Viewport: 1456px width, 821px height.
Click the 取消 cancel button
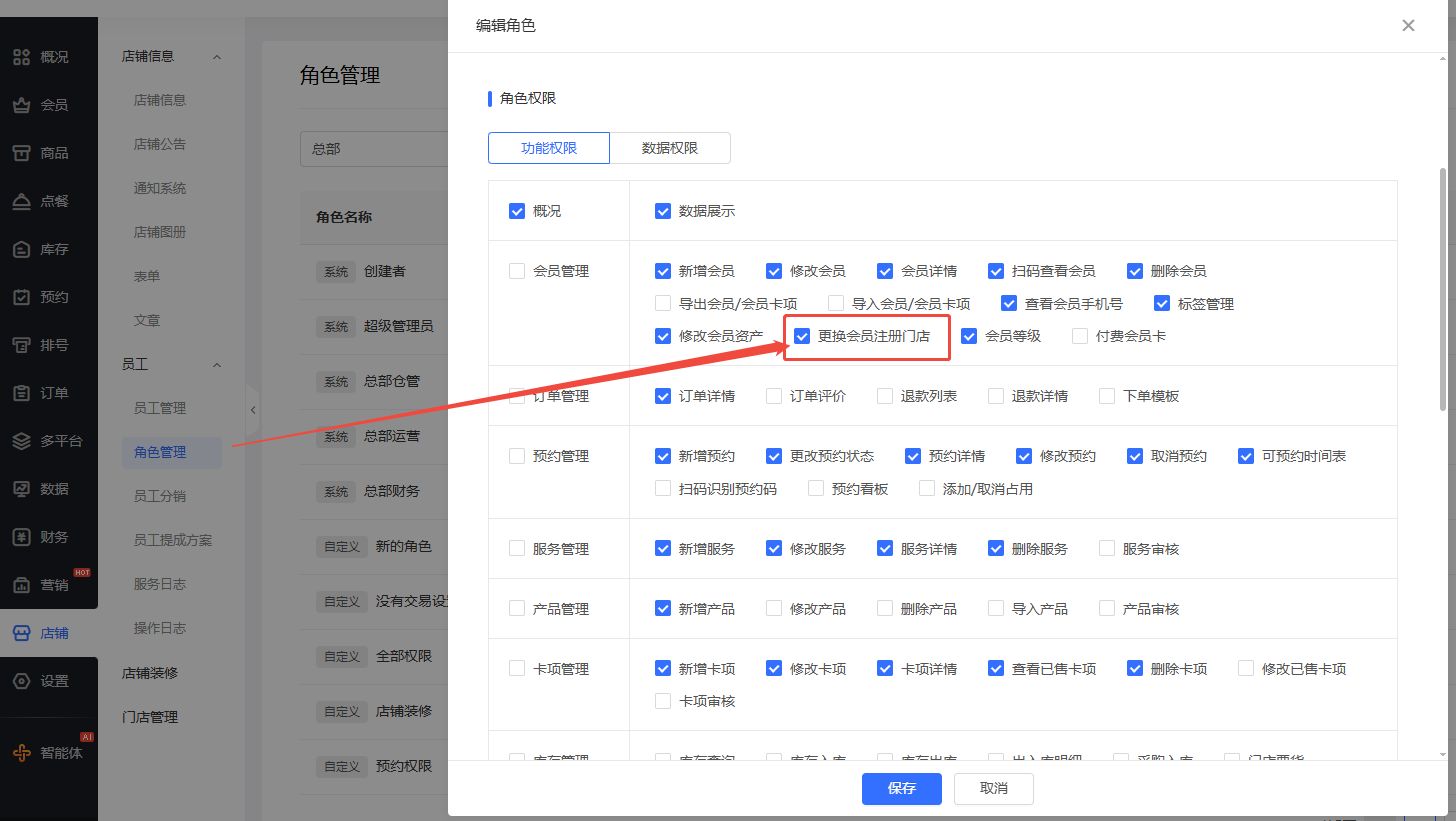(x=993, y=788)
